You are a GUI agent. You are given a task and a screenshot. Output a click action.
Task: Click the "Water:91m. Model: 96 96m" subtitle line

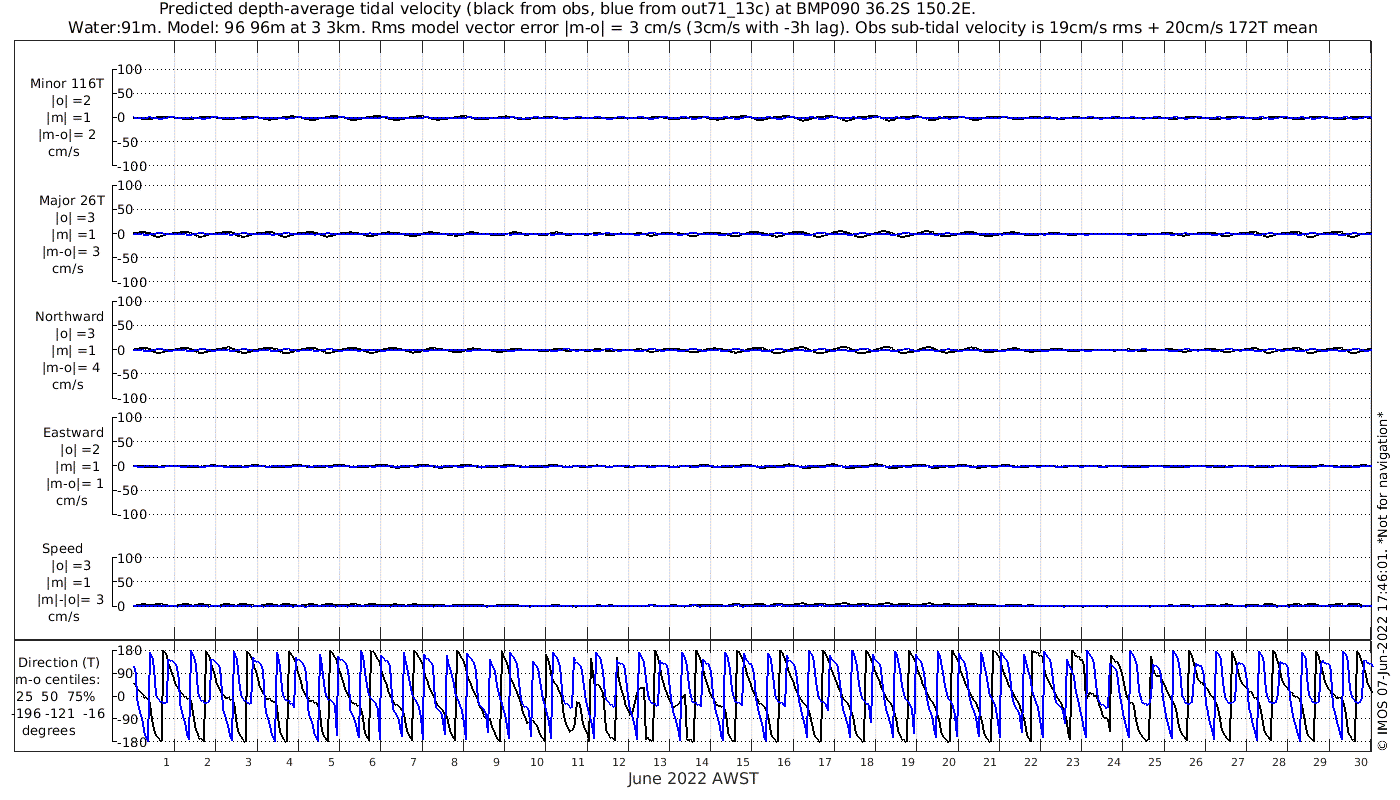point(692,27)
